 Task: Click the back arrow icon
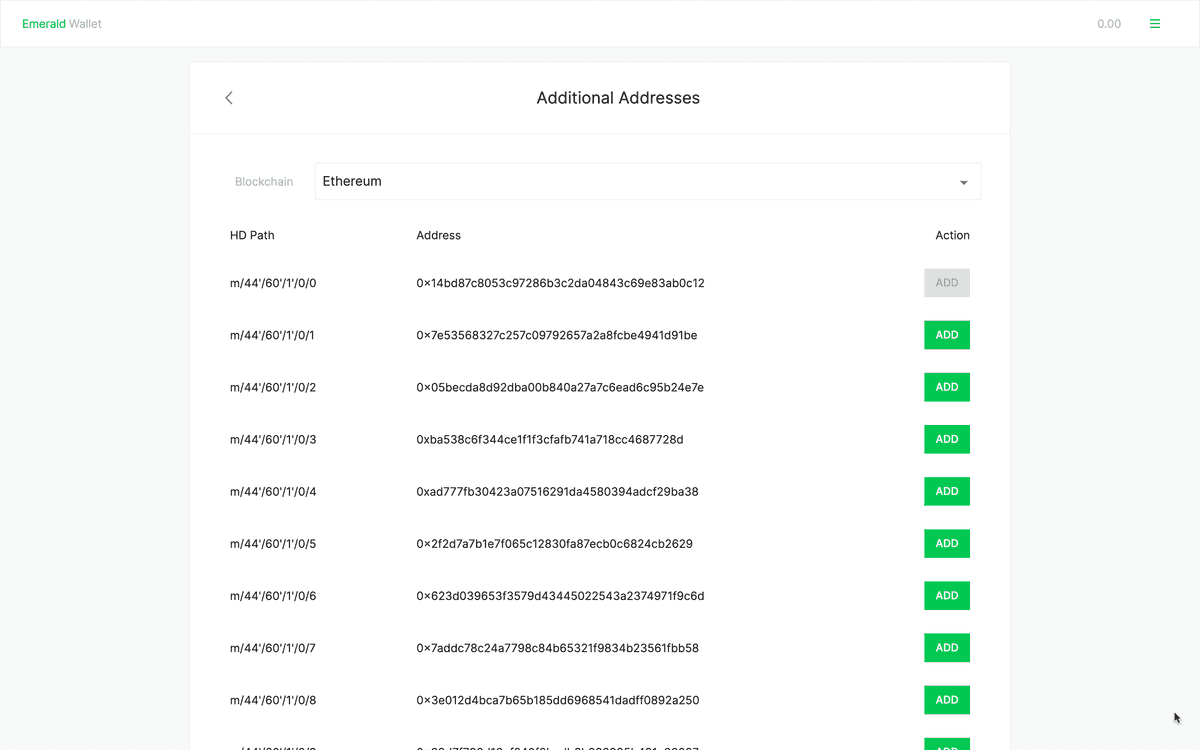(228, 97)
